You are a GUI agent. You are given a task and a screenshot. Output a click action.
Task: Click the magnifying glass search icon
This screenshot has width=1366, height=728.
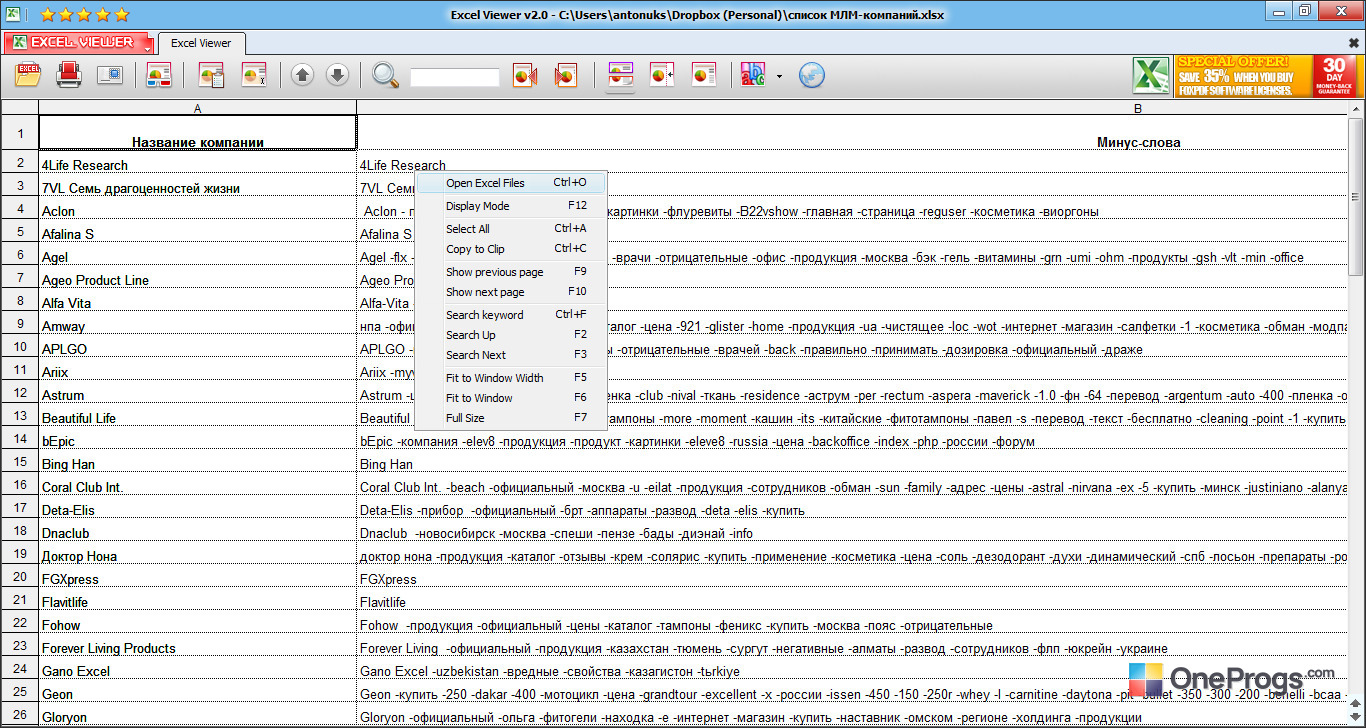point(385,75)
